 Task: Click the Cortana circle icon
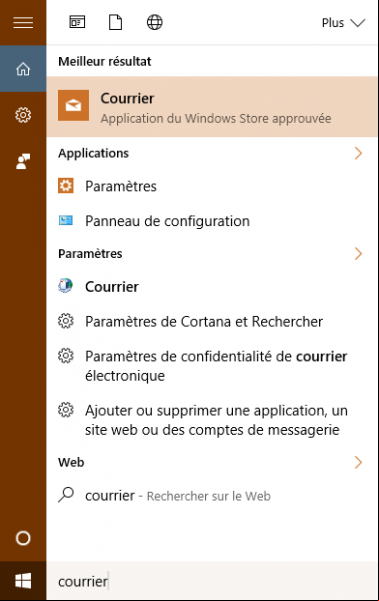(x=23, y=538)
